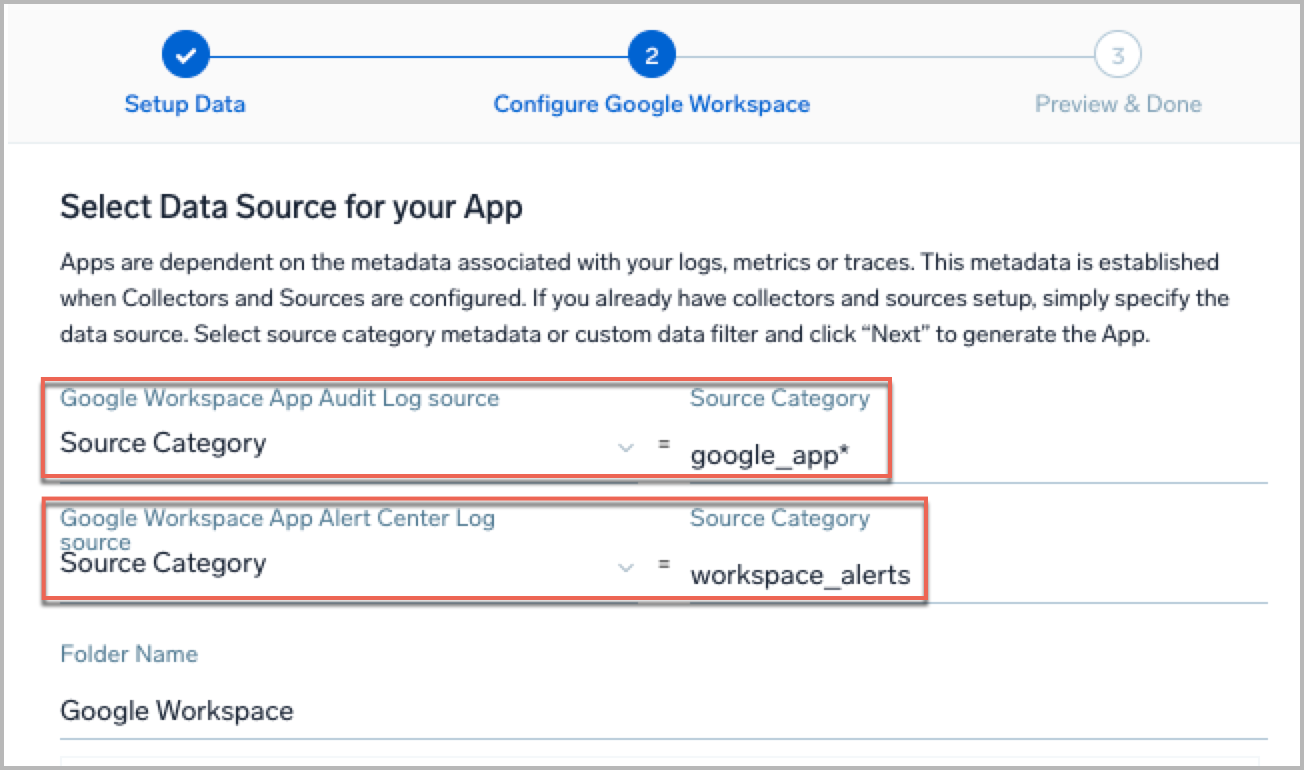Click the Setup Data completed checkmark icon
The height and width of the screenshot is (770, 1304).
[x=185, y=54]
